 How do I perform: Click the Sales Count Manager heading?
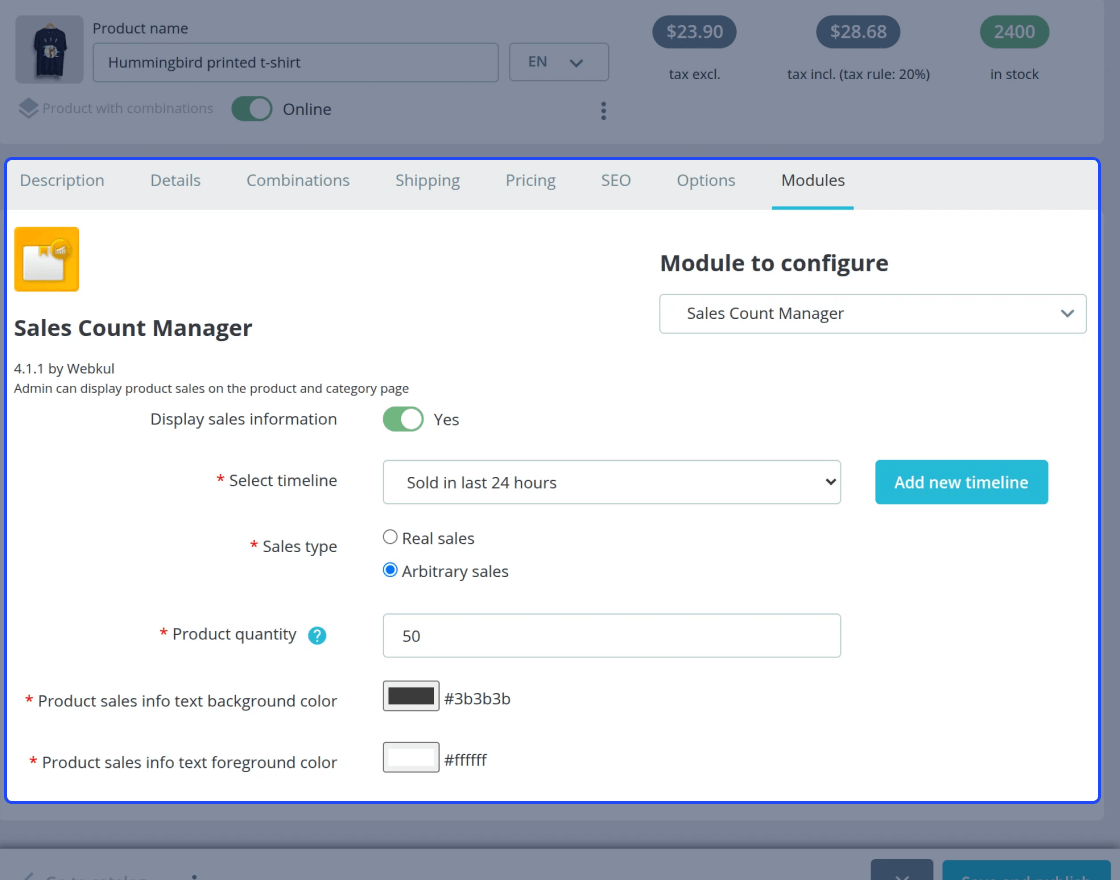coord(133,328)
